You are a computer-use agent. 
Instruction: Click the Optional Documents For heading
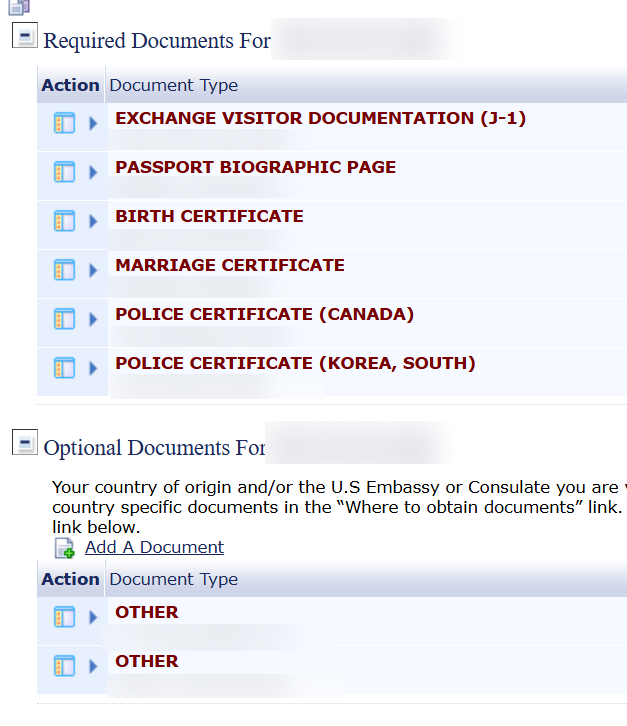click(154, 448)
